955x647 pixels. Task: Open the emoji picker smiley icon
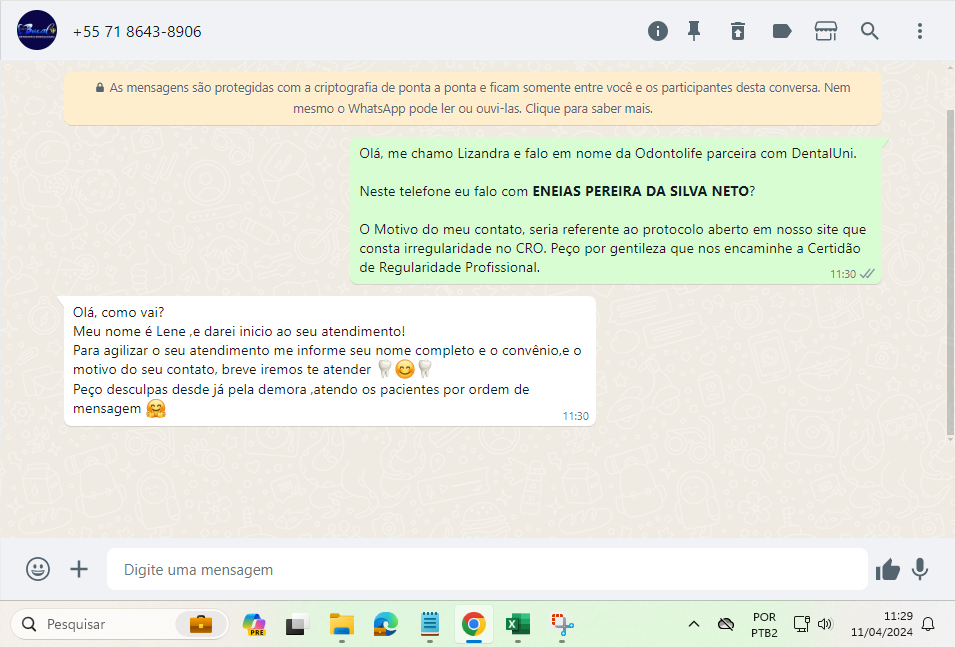pos(38,569)
